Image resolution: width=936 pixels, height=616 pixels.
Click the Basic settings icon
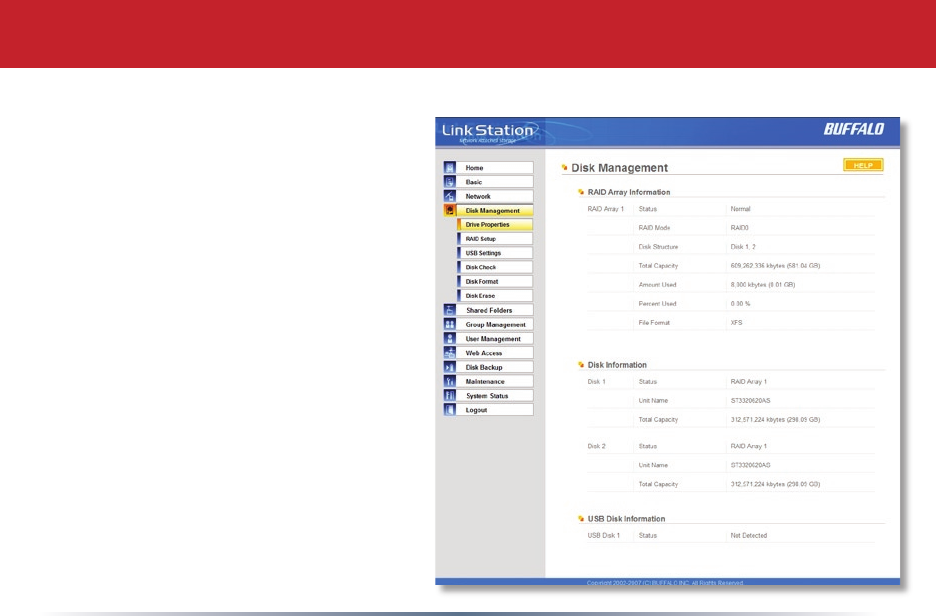pyautogui.click(x=449, y=182)
